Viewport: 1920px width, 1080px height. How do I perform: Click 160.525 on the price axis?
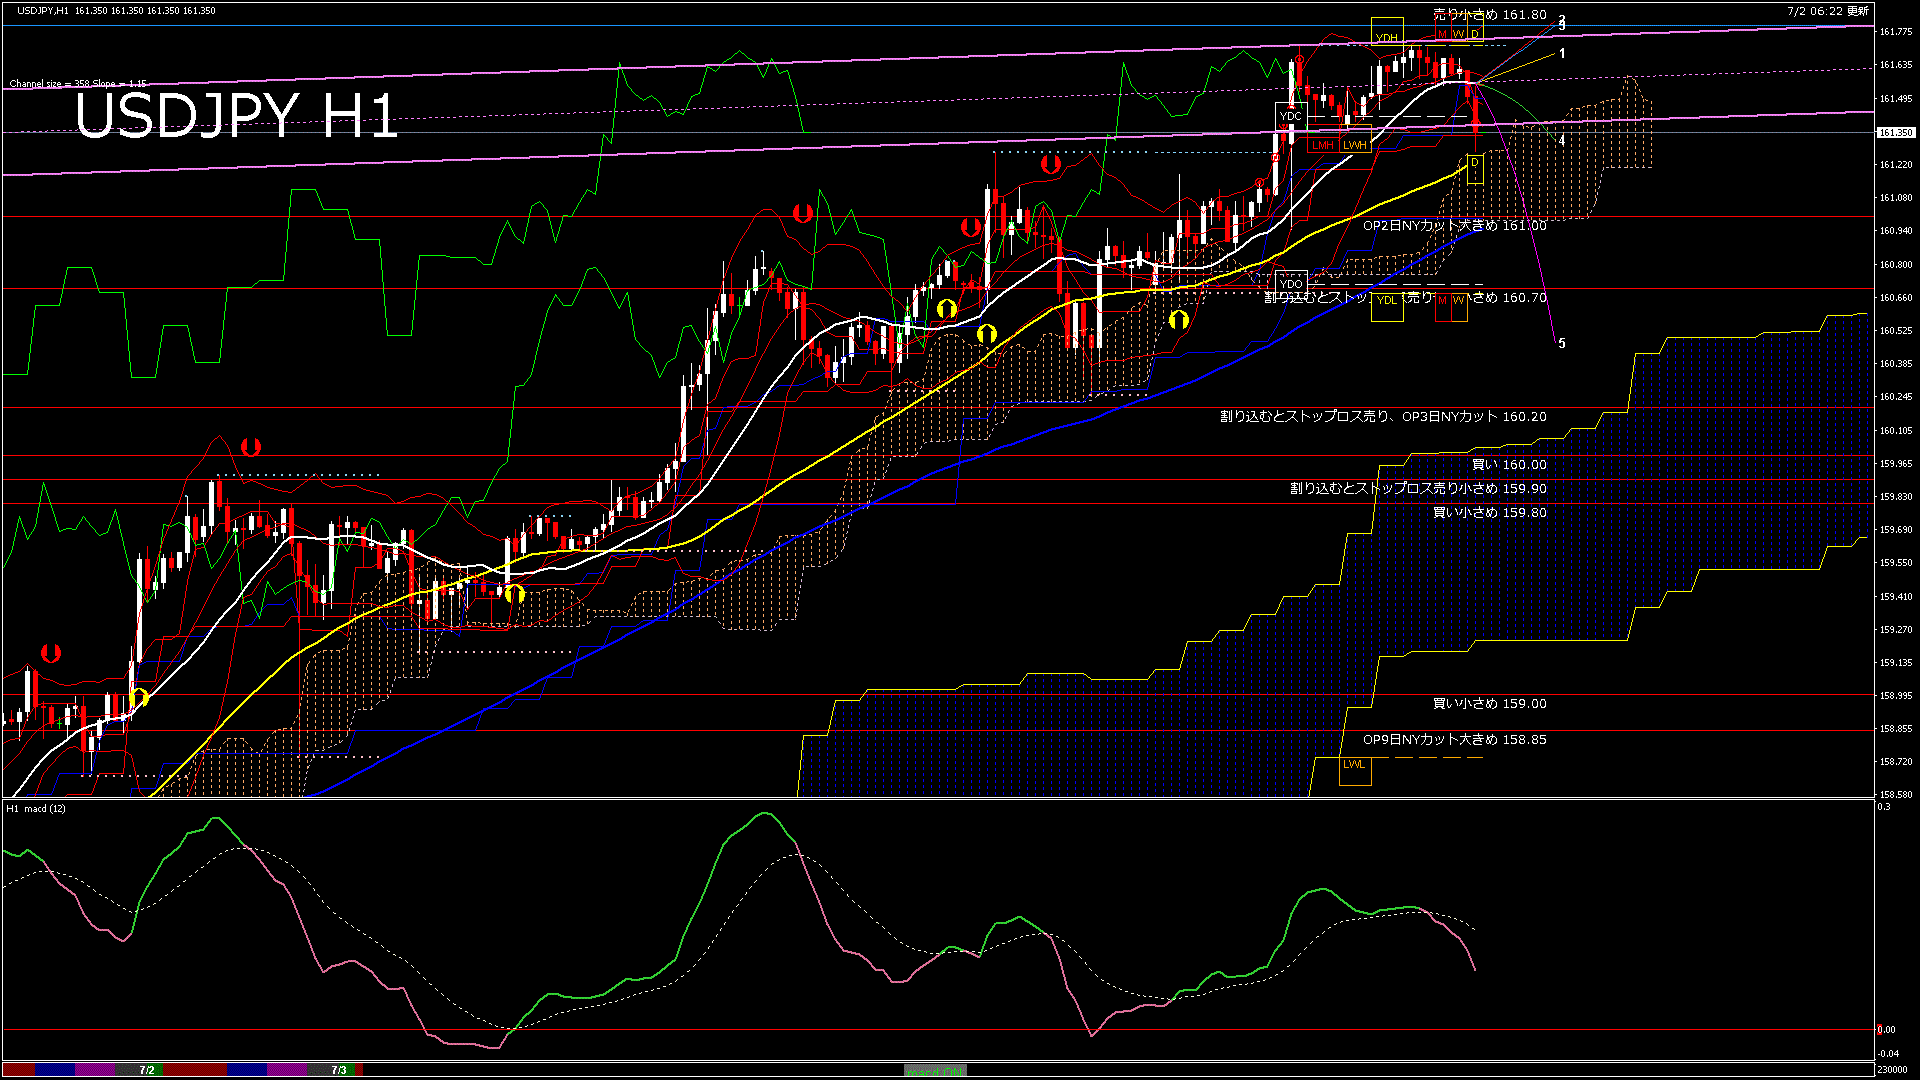(x=1896, y=331)
